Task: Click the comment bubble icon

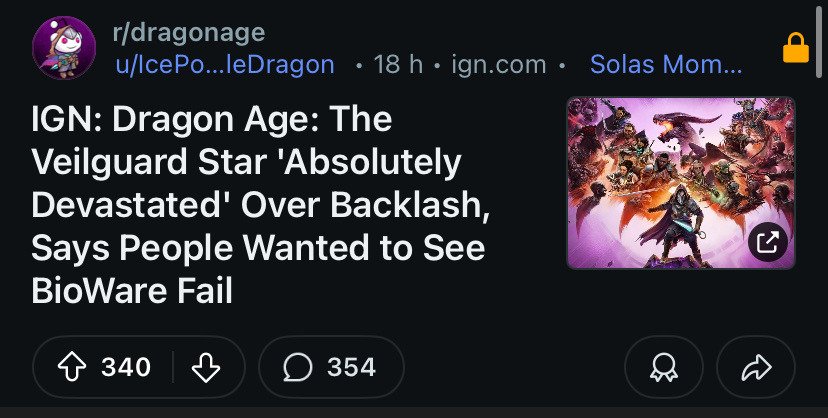Action: click(x=297, y=367)
